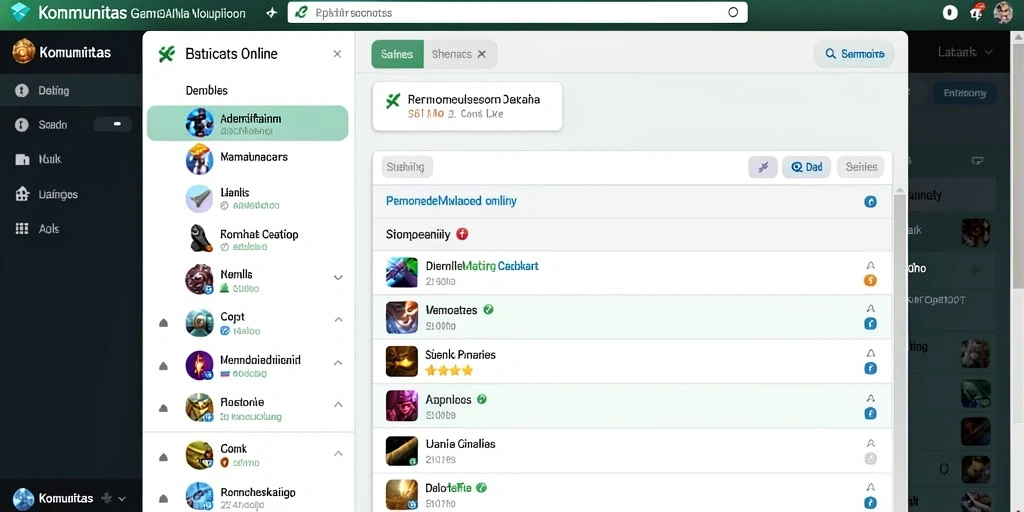This screenshot has height=512, width=1024.
Task: Click the Sermoite search button
Action: [854, 54]
